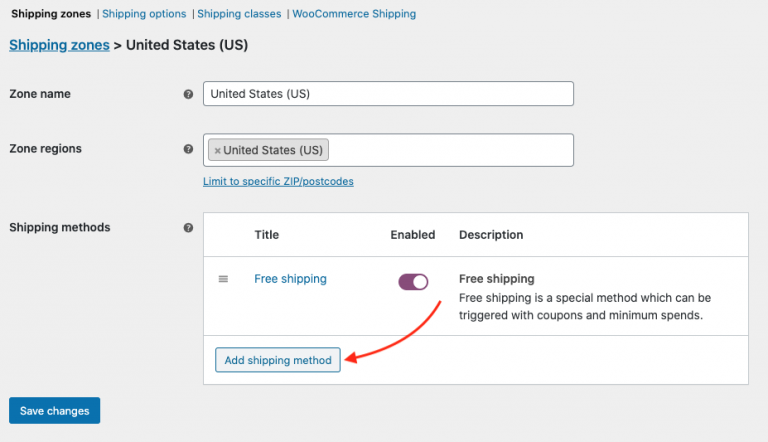This screenshot has height=442, width=768.
Task: Switch to the WooCommerce Shipping tab
Action: (354, 14)
